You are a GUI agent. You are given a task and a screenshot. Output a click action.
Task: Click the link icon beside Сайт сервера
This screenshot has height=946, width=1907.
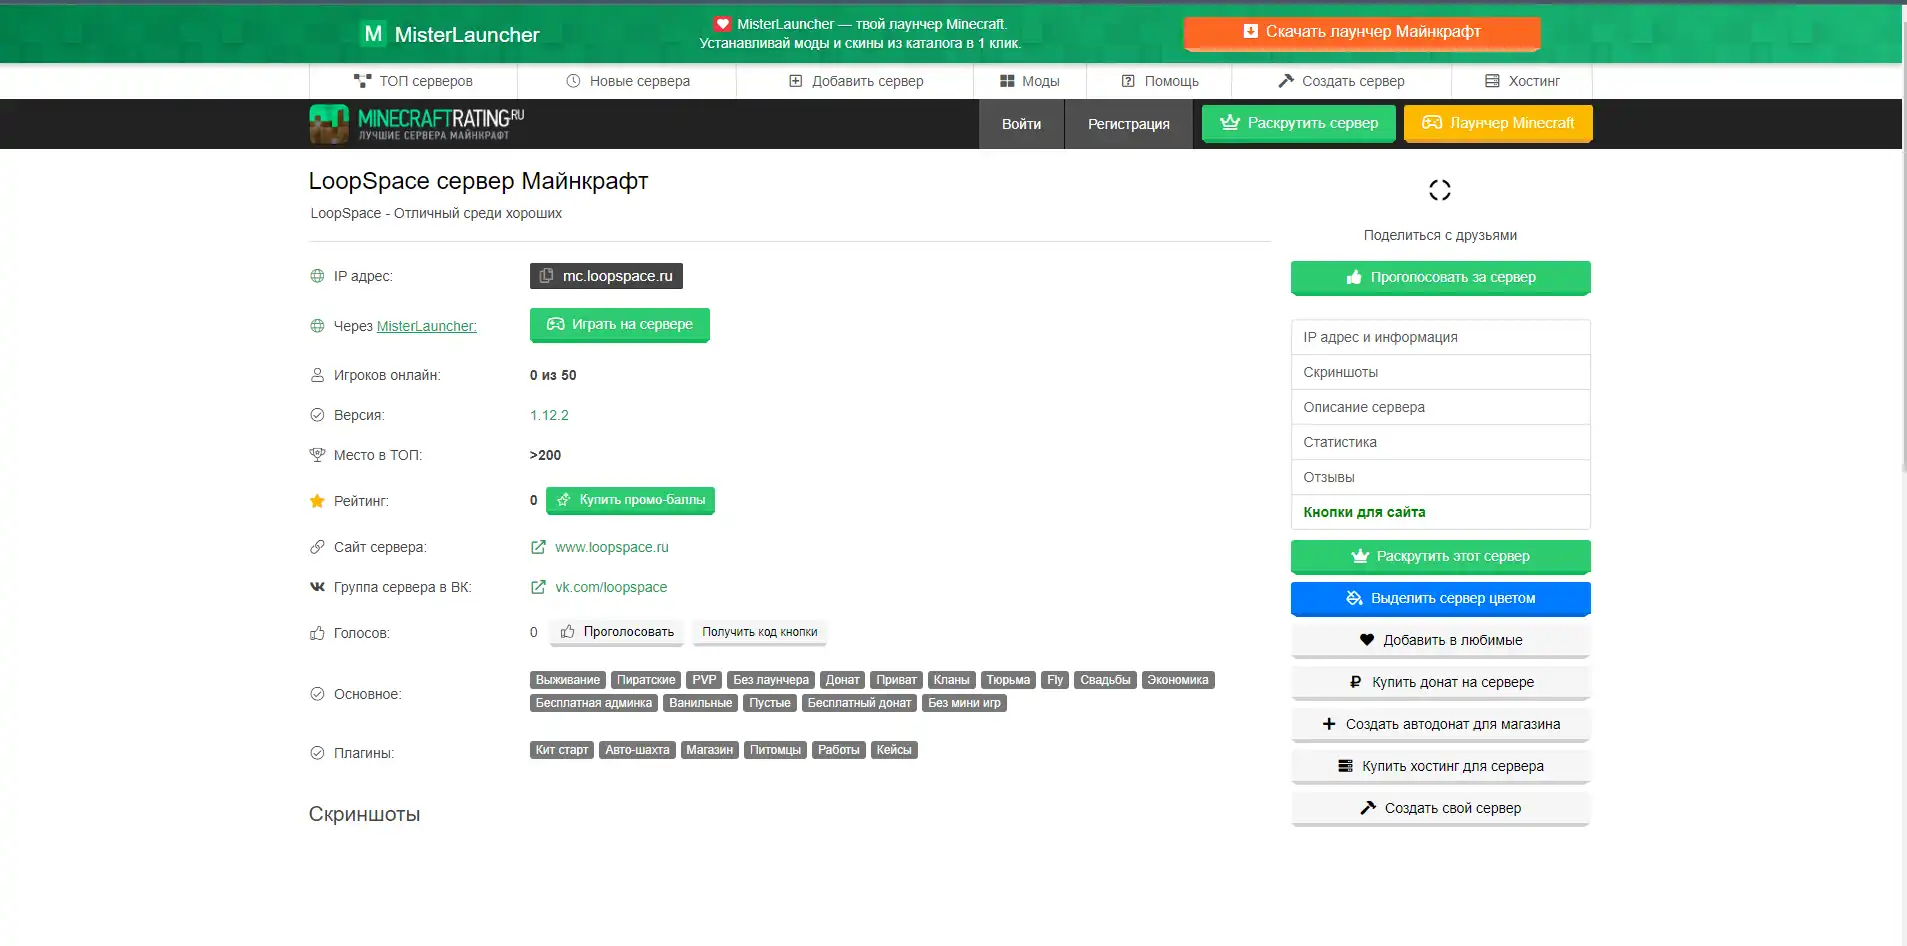point(317,547)
